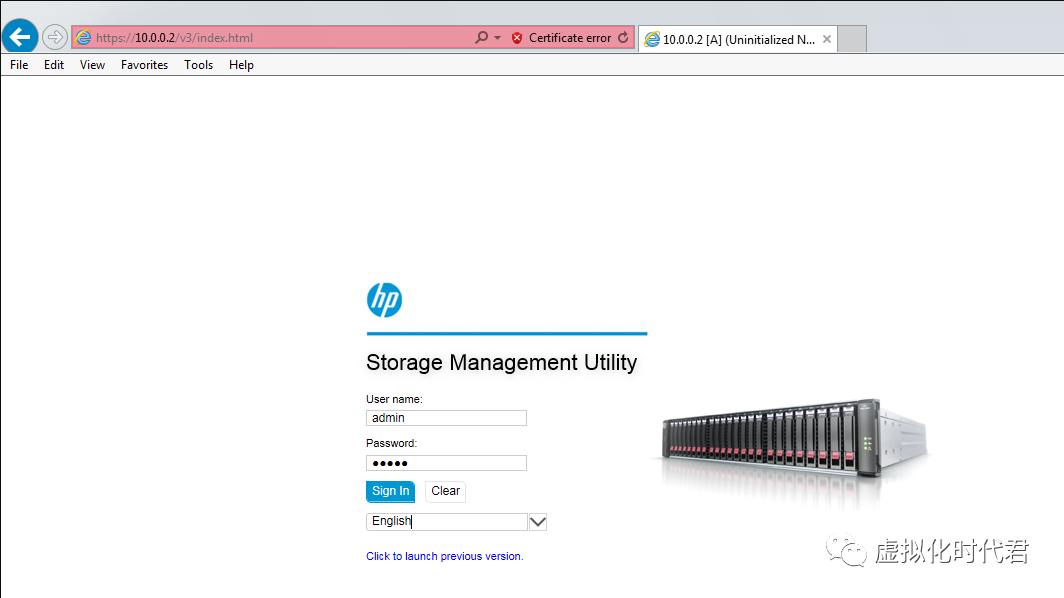Click the forward navigation arrow
This screenshot has height=598, width=1064.
54,37
